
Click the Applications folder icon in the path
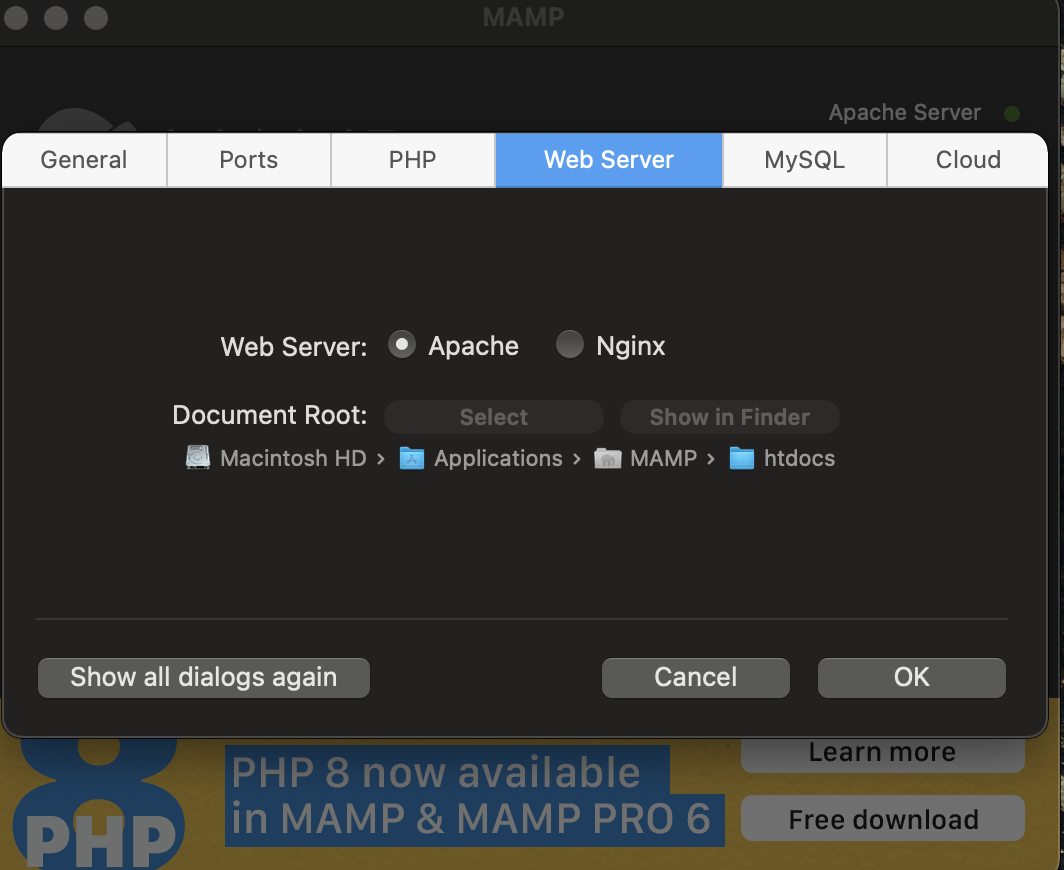(411, 457)
